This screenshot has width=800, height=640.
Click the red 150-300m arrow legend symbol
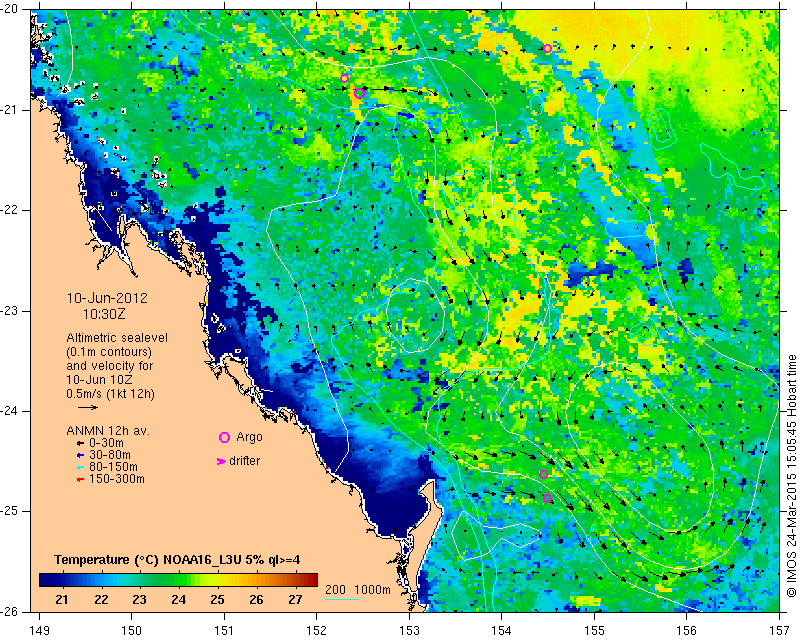pos(80,480)
